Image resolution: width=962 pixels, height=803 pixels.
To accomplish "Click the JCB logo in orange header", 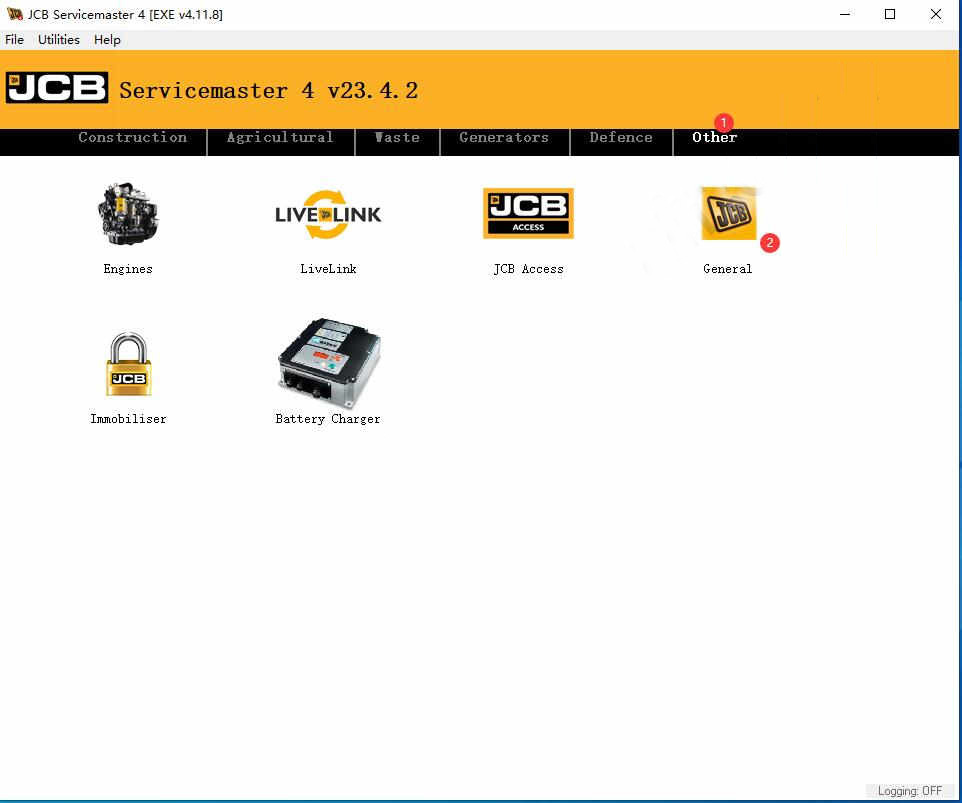I will tap(57, 88).
